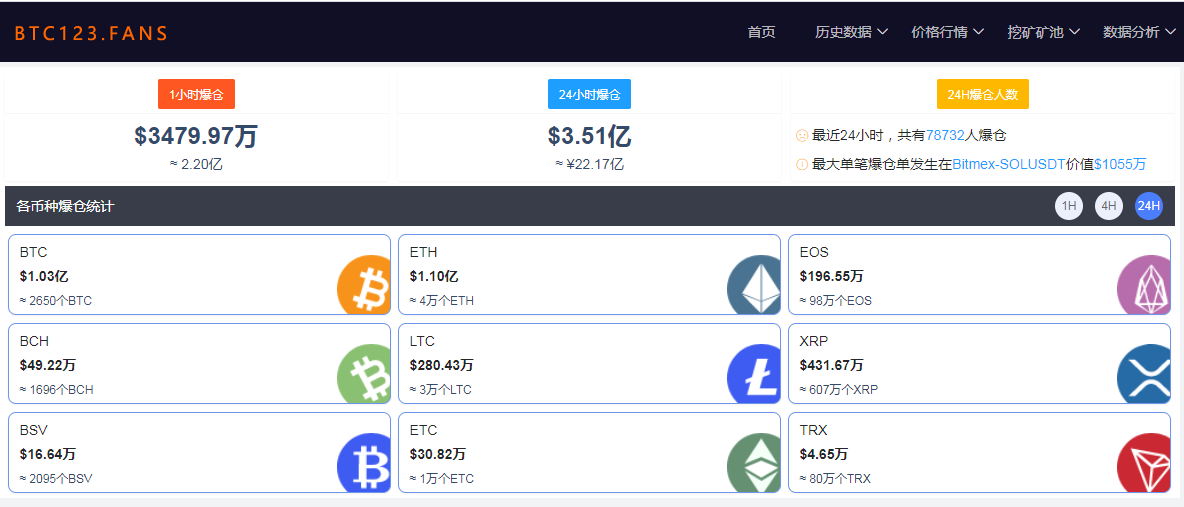Click the Ethereum (ETH) diamond icon
Image resolution: width=1184 pixels, height=507 pixels.
pos(754,285)
